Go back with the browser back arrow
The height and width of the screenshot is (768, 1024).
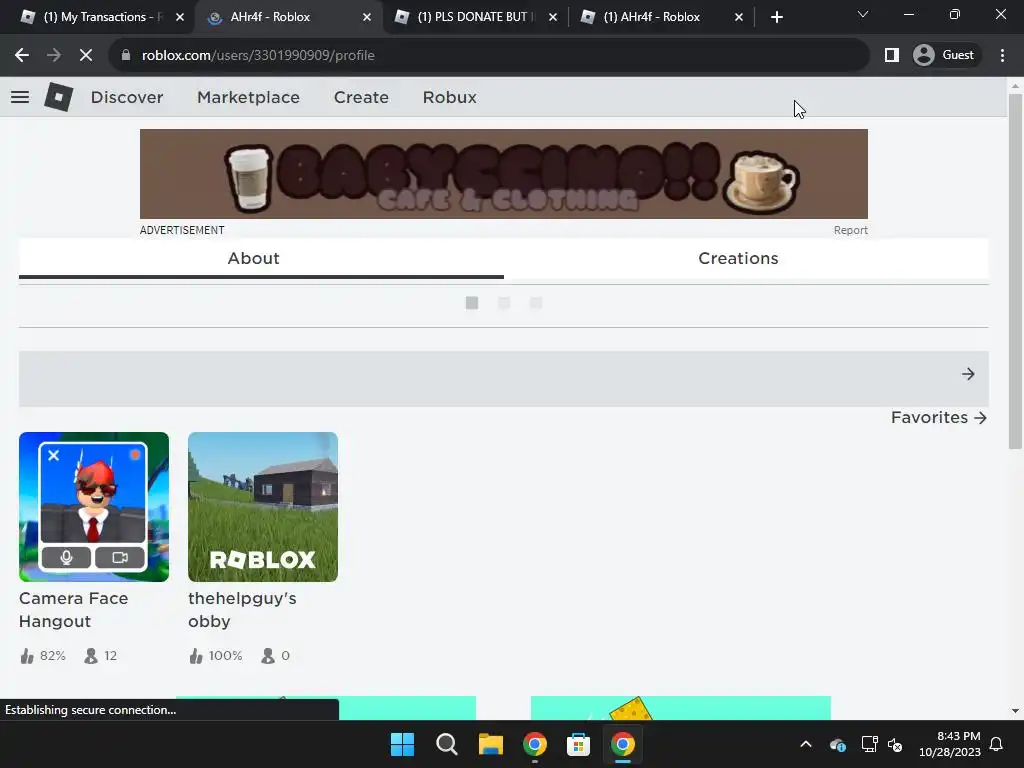(22, 56)
